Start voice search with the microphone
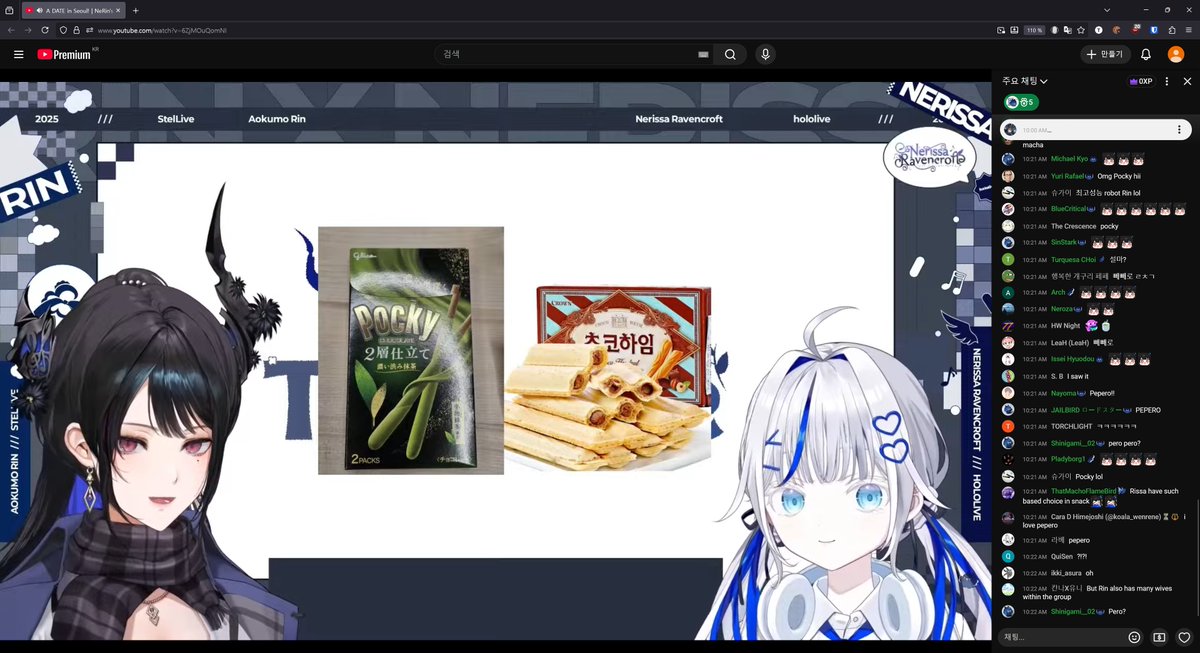 [x=765, y=54]
